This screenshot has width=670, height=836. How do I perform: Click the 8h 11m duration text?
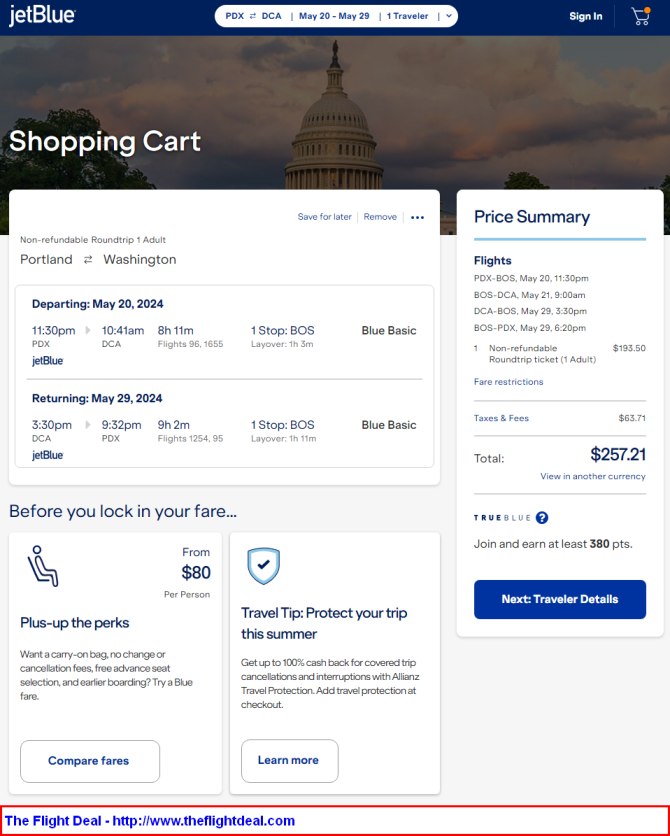pyautogui.click(x=175, y=331)
